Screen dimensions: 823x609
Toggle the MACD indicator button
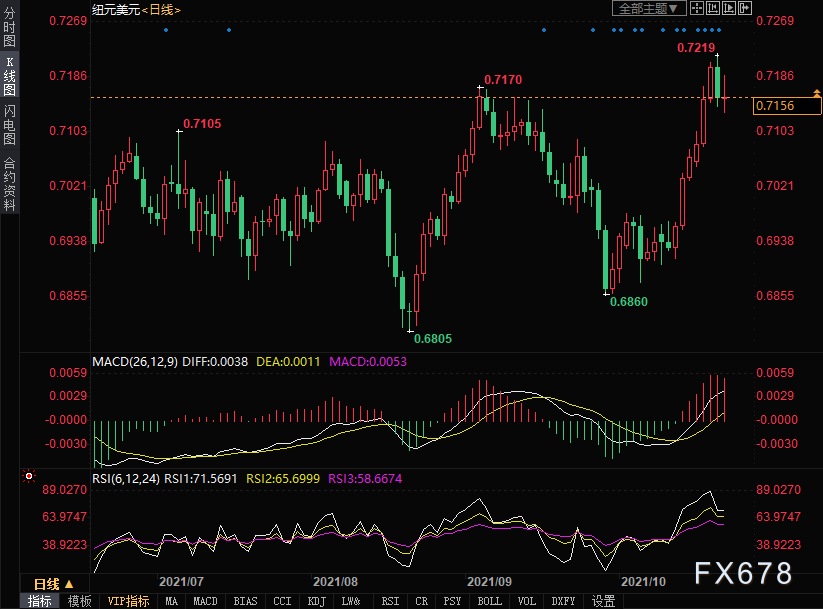(x=205, y=601)
